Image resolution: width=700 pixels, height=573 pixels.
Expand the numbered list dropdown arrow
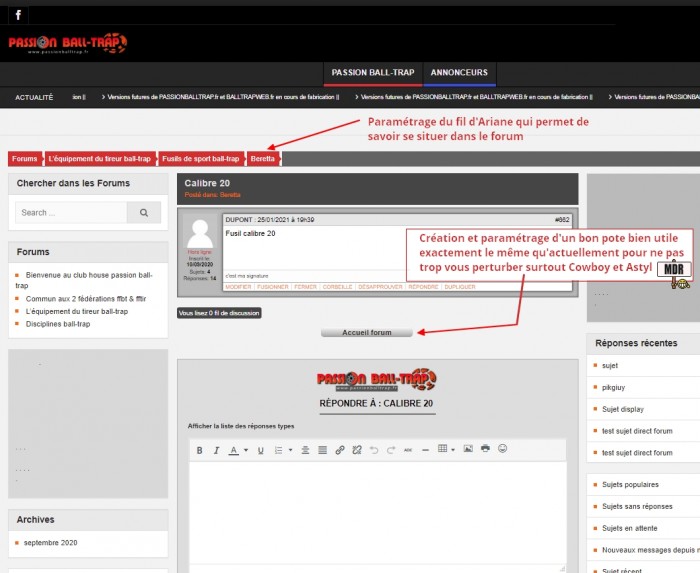pyautogui.click(x=291, y=451)
